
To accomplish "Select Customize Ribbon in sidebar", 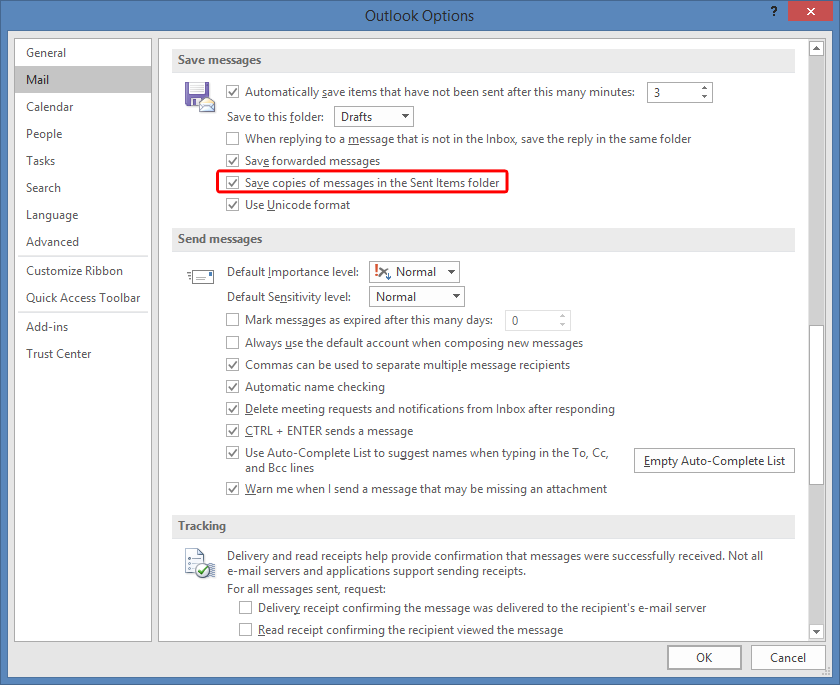I will coord(75,271).
